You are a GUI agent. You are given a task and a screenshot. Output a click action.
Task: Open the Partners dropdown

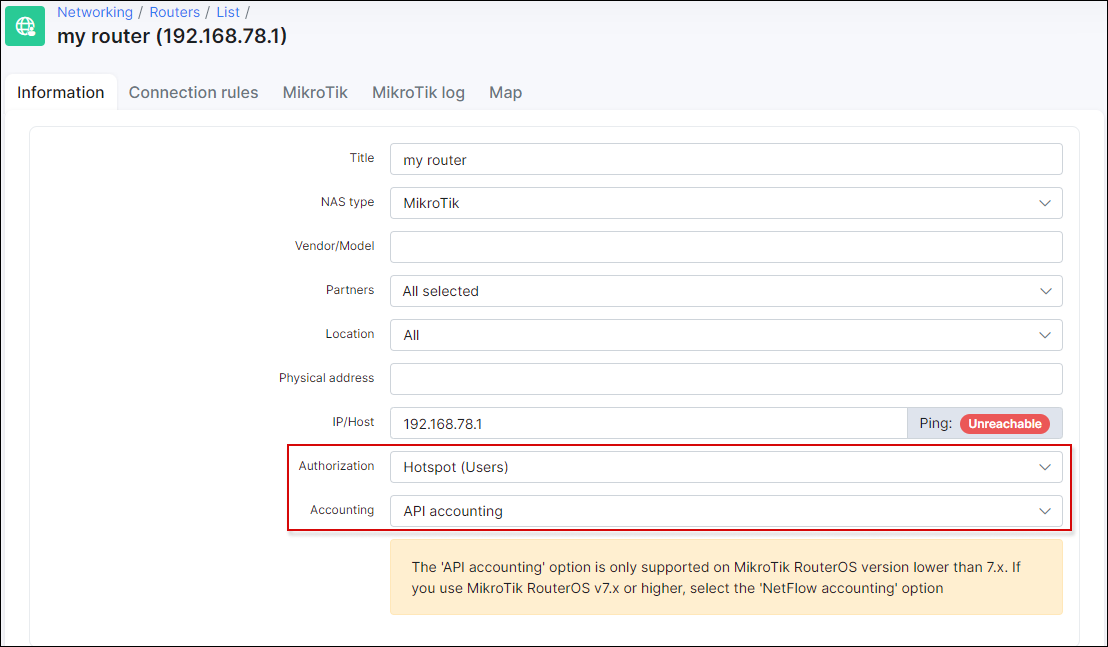coord(725,291)
